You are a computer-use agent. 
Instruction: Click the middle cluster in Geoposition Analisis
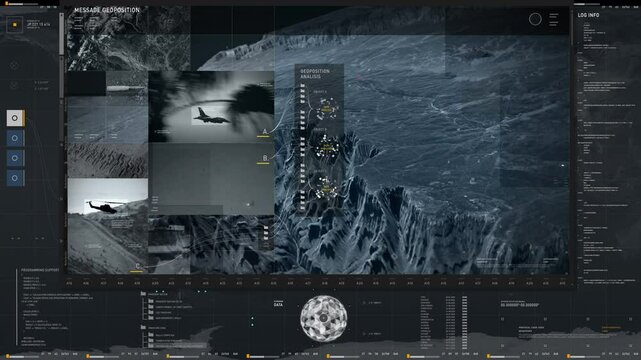coord(326,147)
